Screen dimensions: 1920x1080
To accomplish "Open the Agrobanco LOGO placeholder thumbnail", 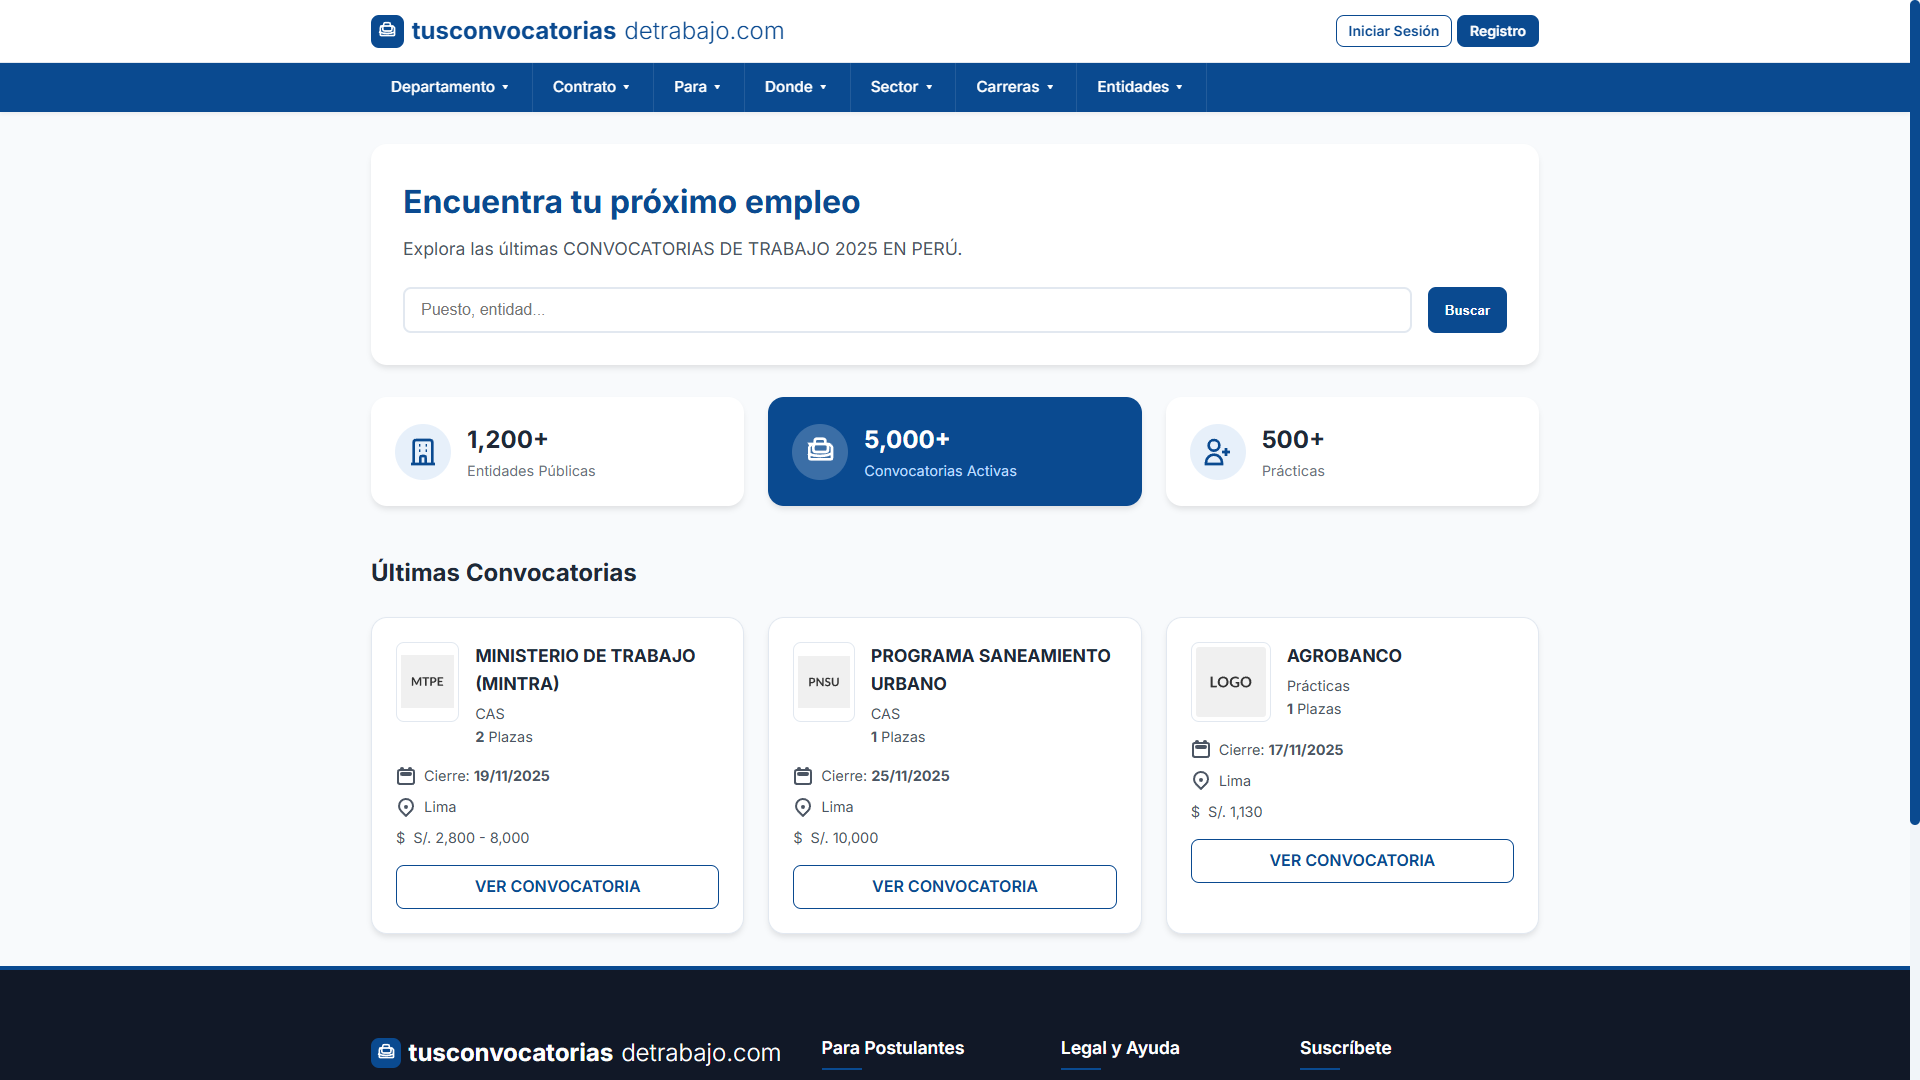I will click(1231, 682).
